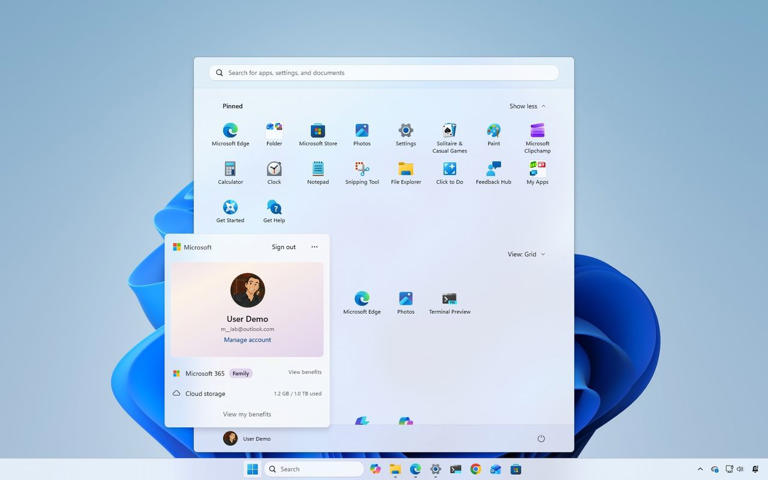Screen dimensions: 768x480
Task: Open network and volume quick settings
Action: tap(734, 469)
